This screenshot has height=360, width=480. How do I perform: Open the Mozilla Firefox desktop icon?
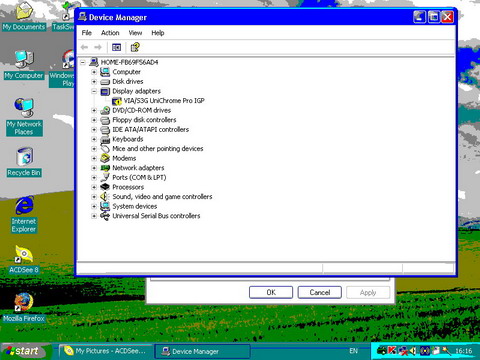pos(24,302)
